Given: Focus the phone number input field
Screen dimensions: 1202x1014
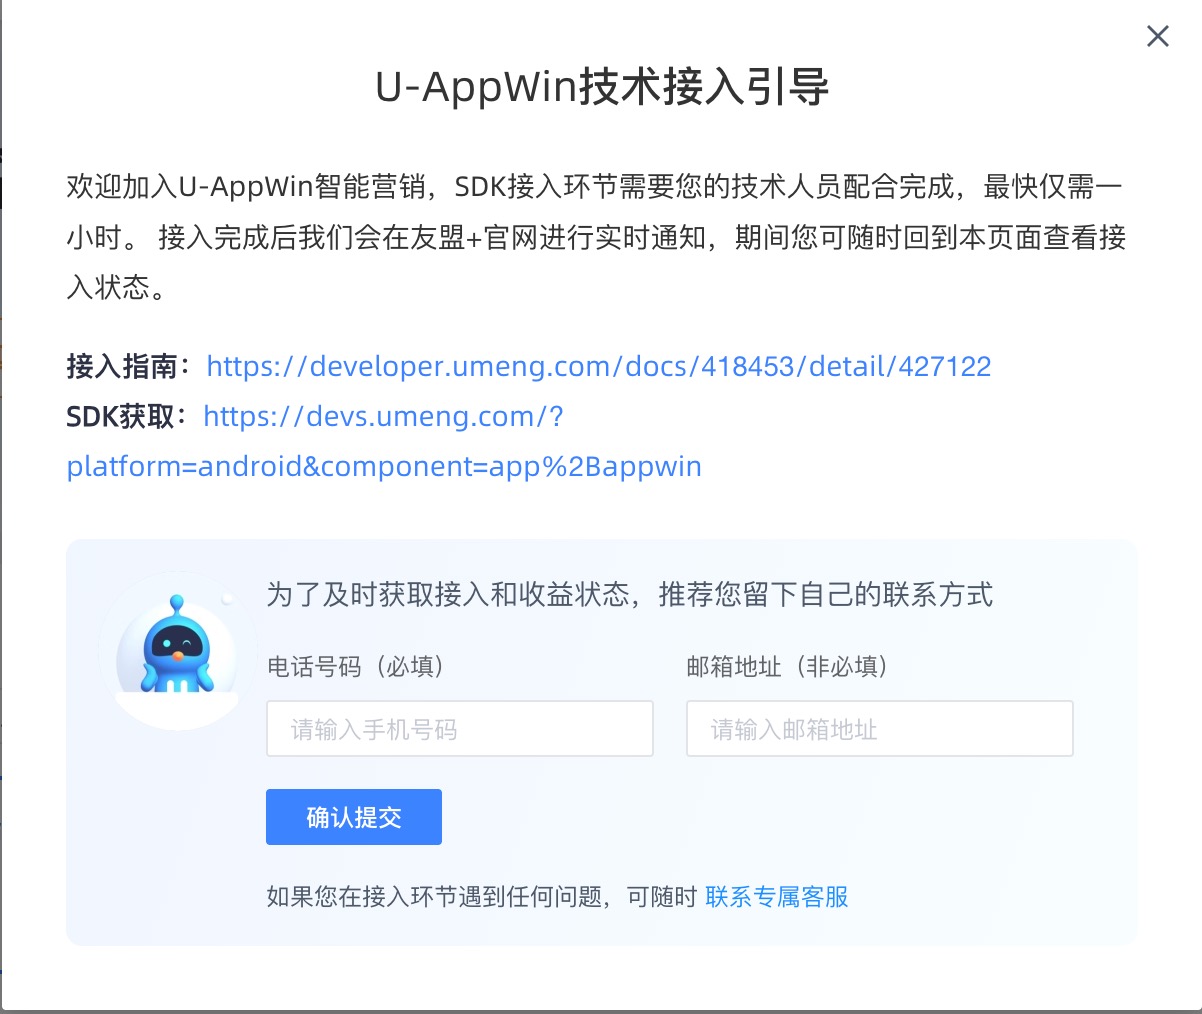Looking at the screenshot, I should pos(459,729).
